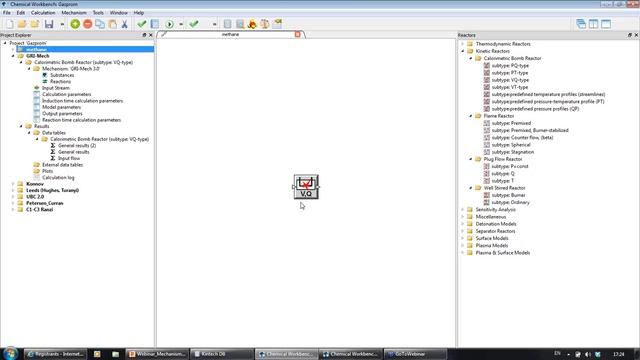640x360 pixels.
Task: Switch to Kintech DB taskbar window
Action: [221, 354]
